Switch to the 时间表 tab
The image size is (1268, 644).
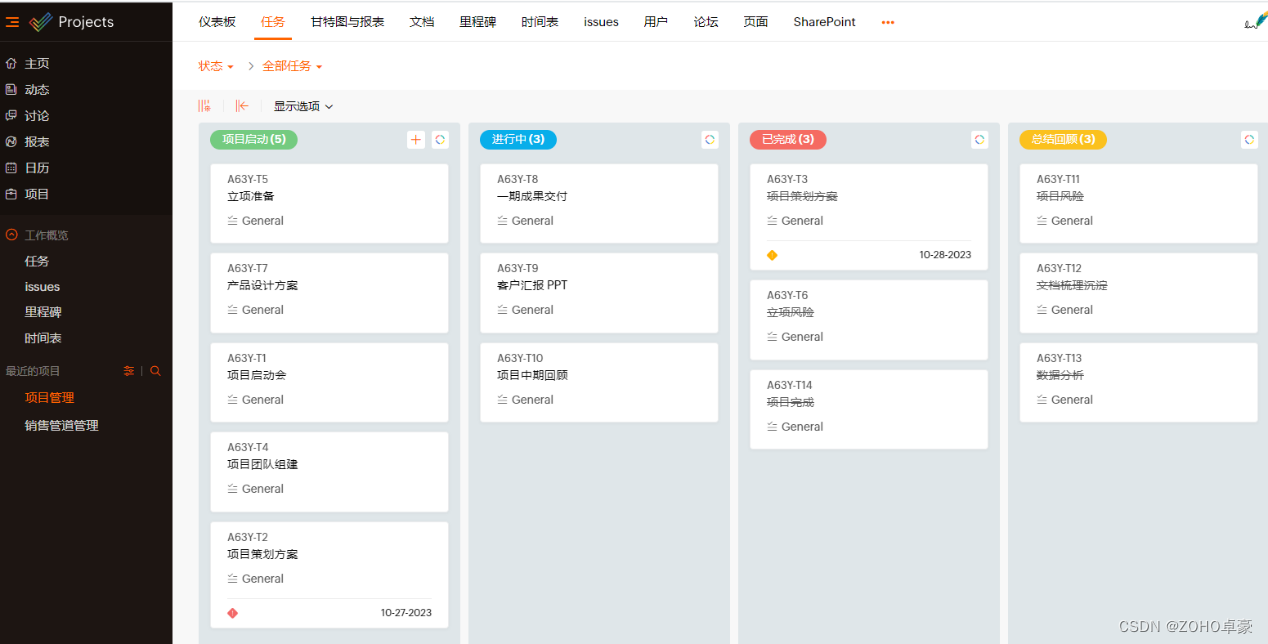(540, 22)
